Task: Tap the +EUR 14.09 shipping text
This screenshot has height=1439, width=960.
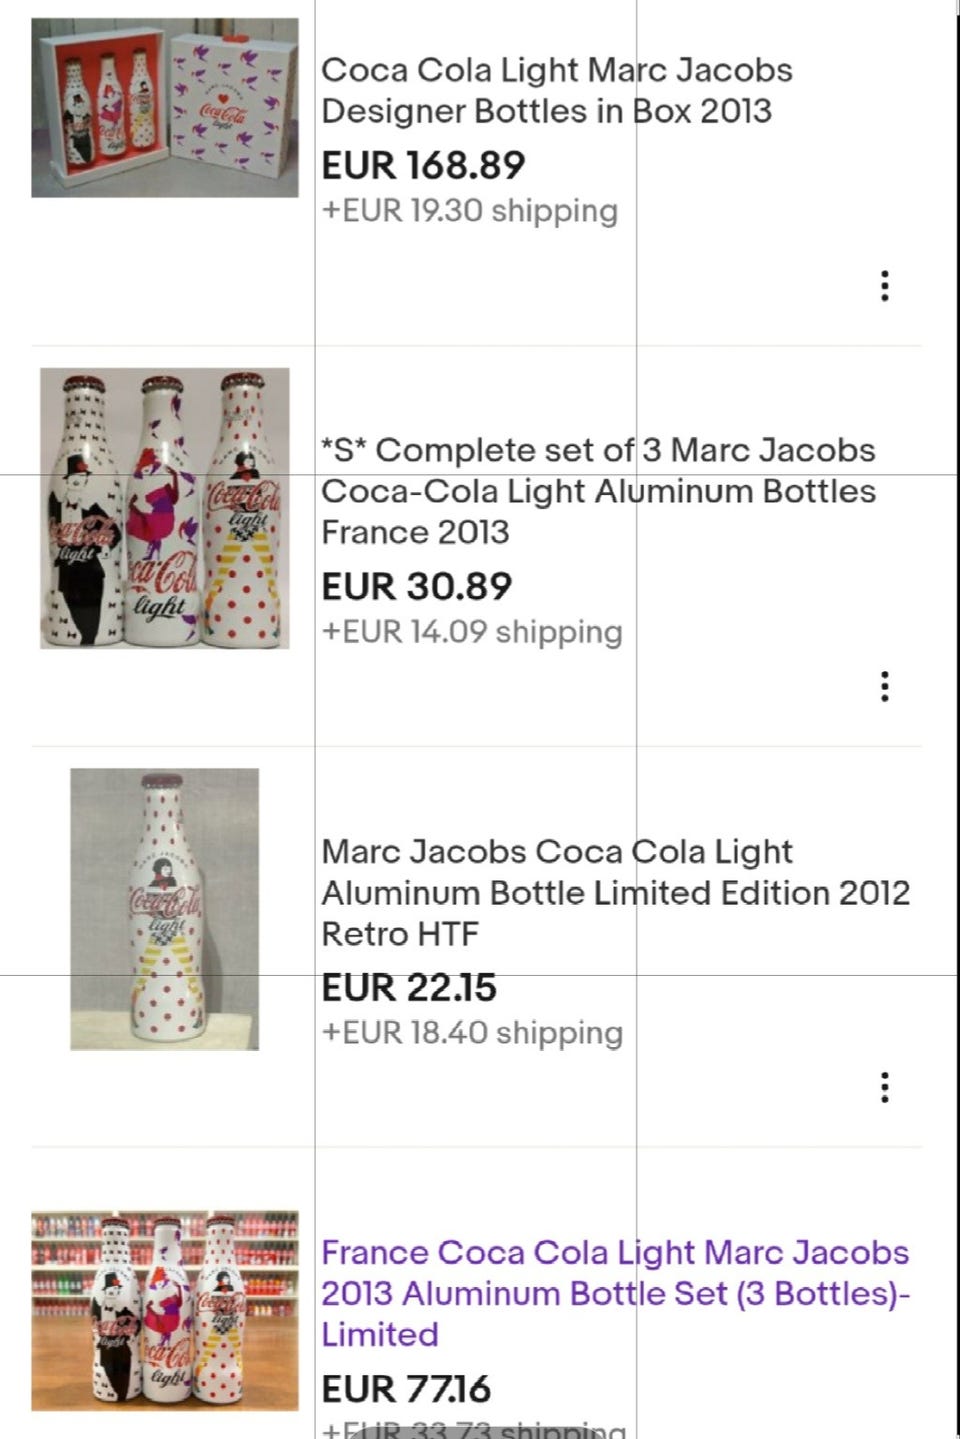Action: 472,632
